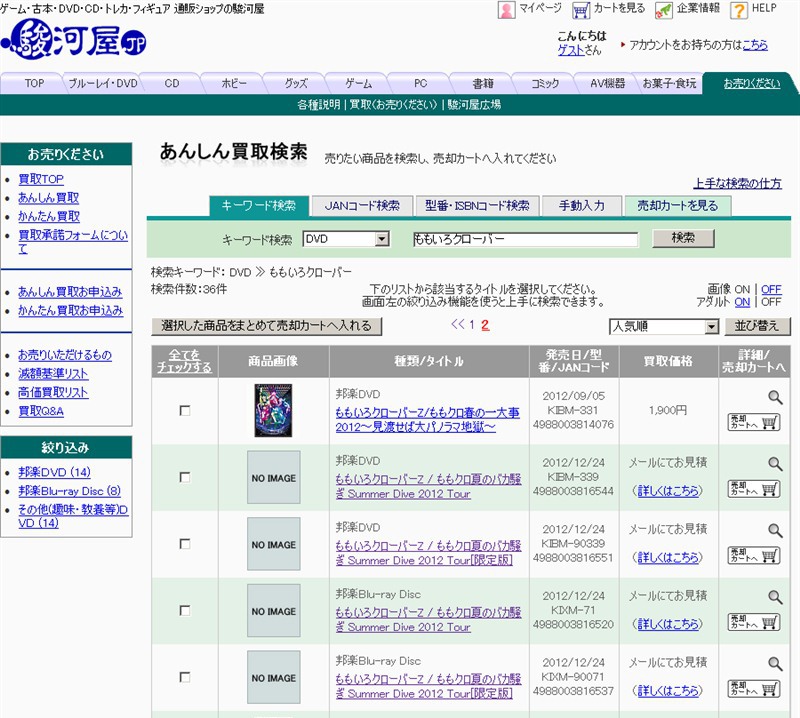Open the DVD category dropdown
Image resolution: width=800 pixels, height=718 pixels.
(x=346, y=239)
